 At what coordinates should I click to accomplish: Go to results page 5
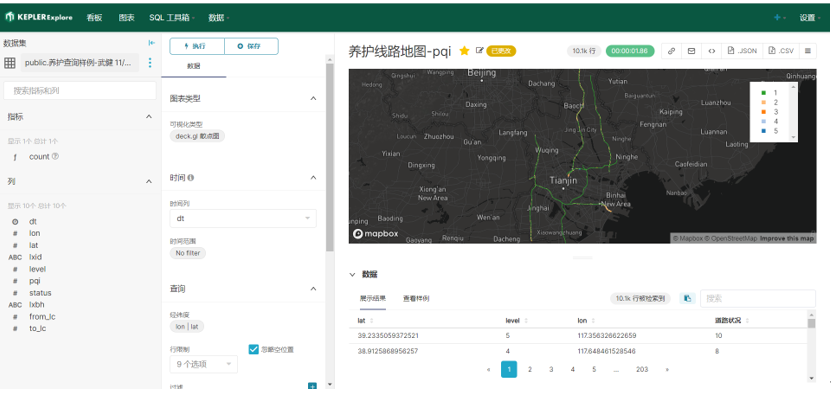click(x=594, y=369)
